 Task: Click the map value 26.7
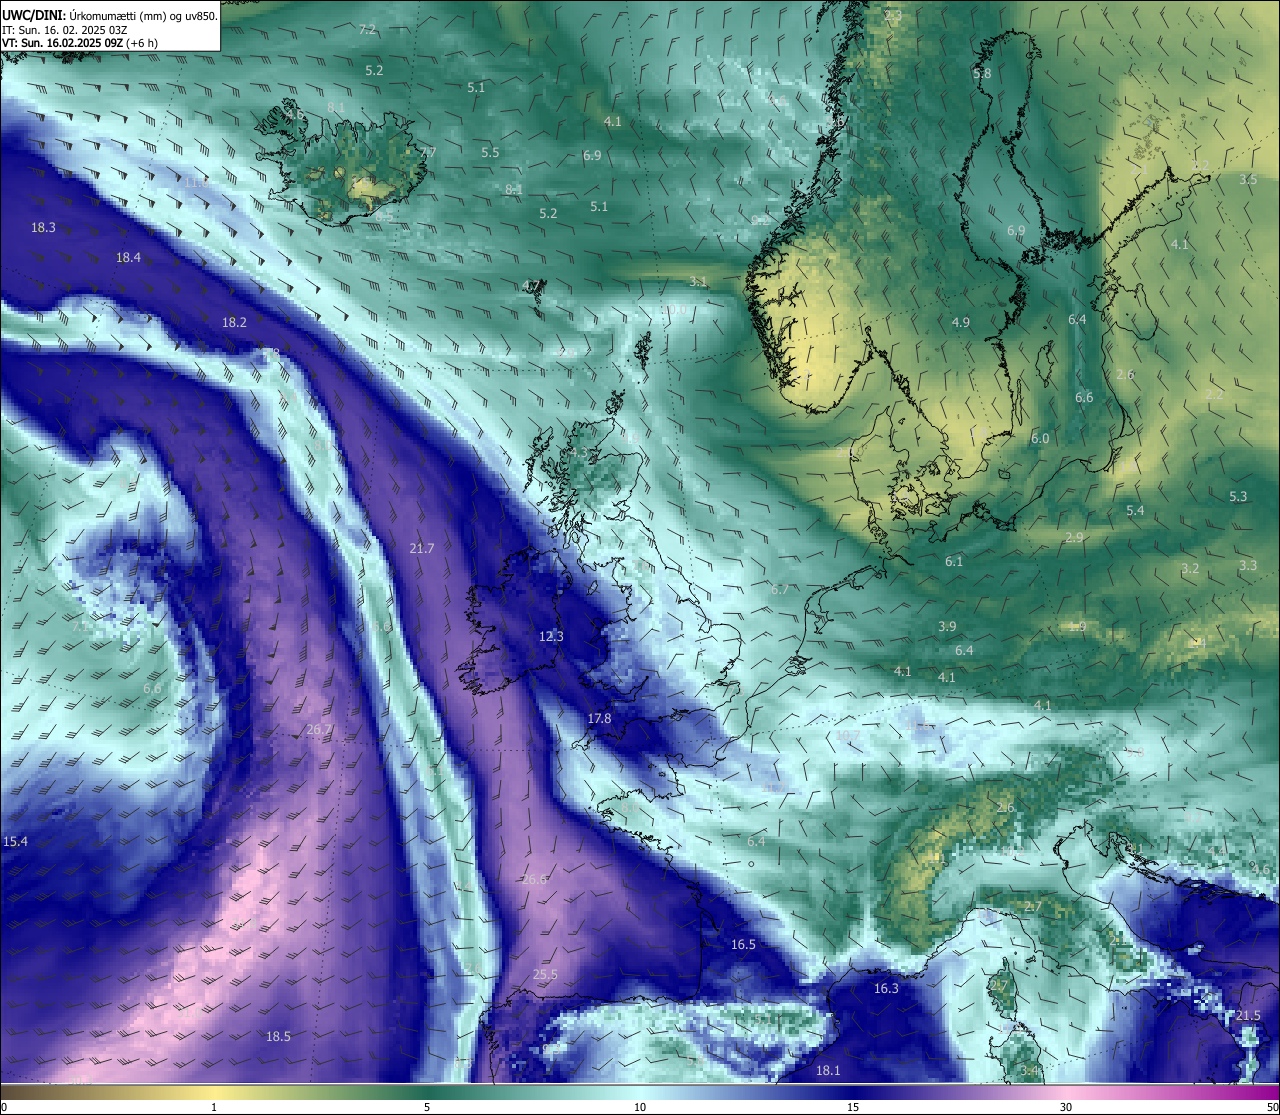pos(319,730)
